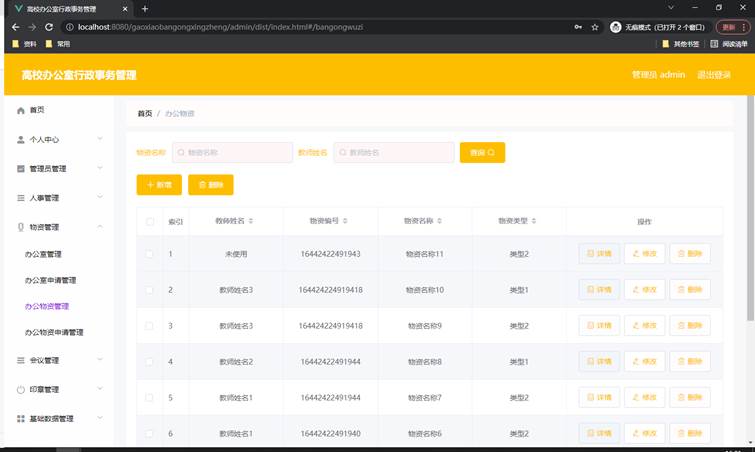Click 退出登录 in the header
The height and width of the screenshot is (452, 755).
[x=714, y=75]
